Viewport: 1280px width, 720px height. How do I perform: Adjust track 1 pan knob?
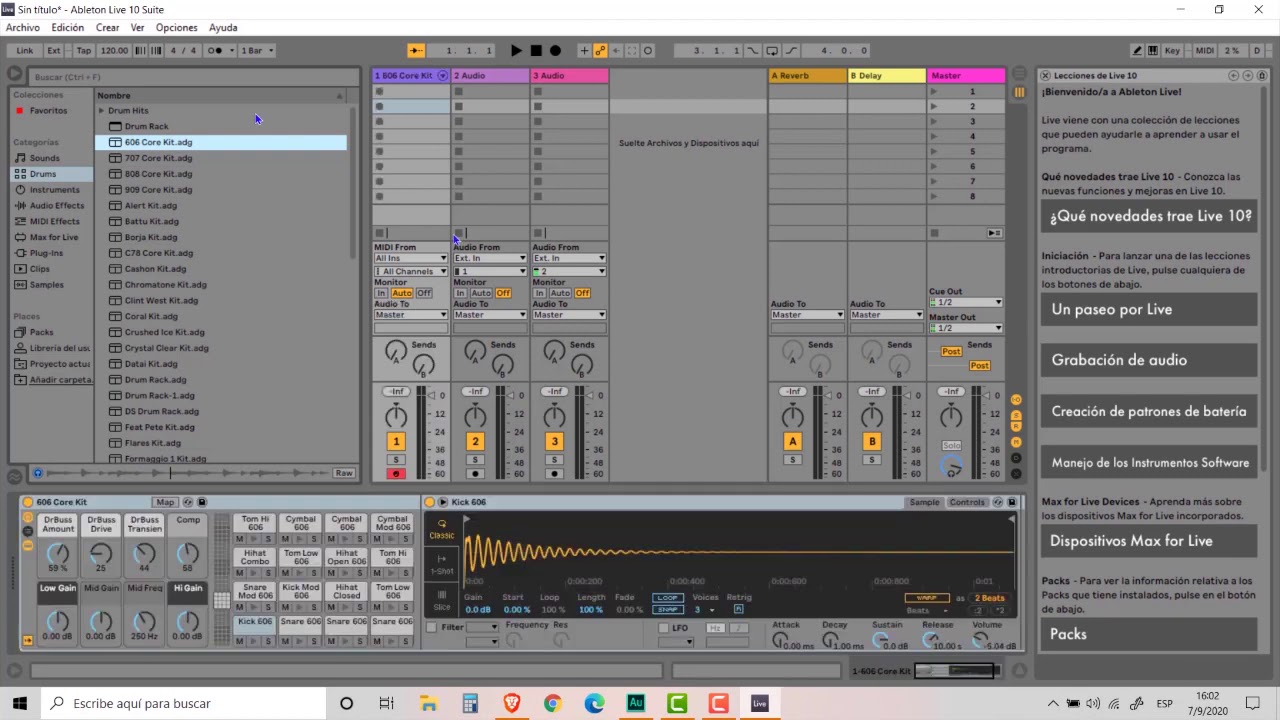[x=396, y=416]
